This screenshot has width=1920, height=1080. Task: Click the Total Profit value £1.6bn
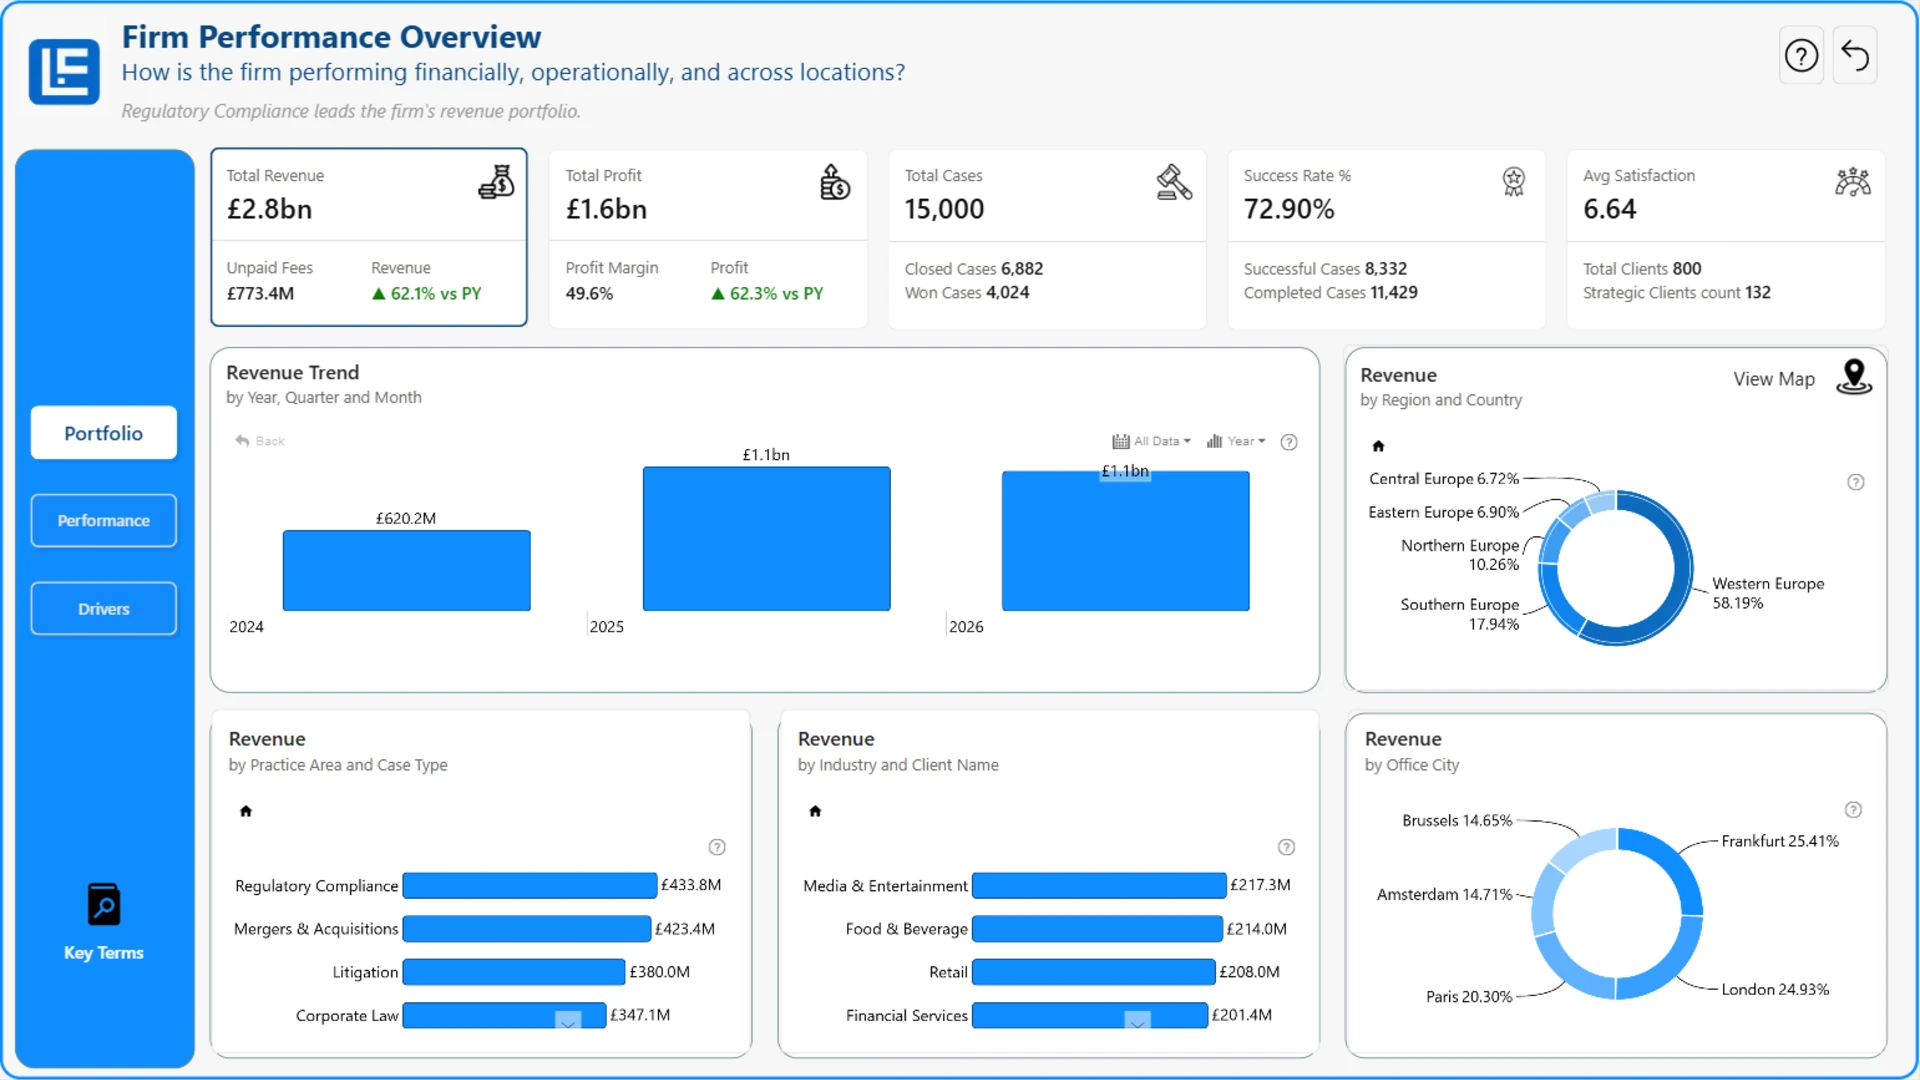607,209
